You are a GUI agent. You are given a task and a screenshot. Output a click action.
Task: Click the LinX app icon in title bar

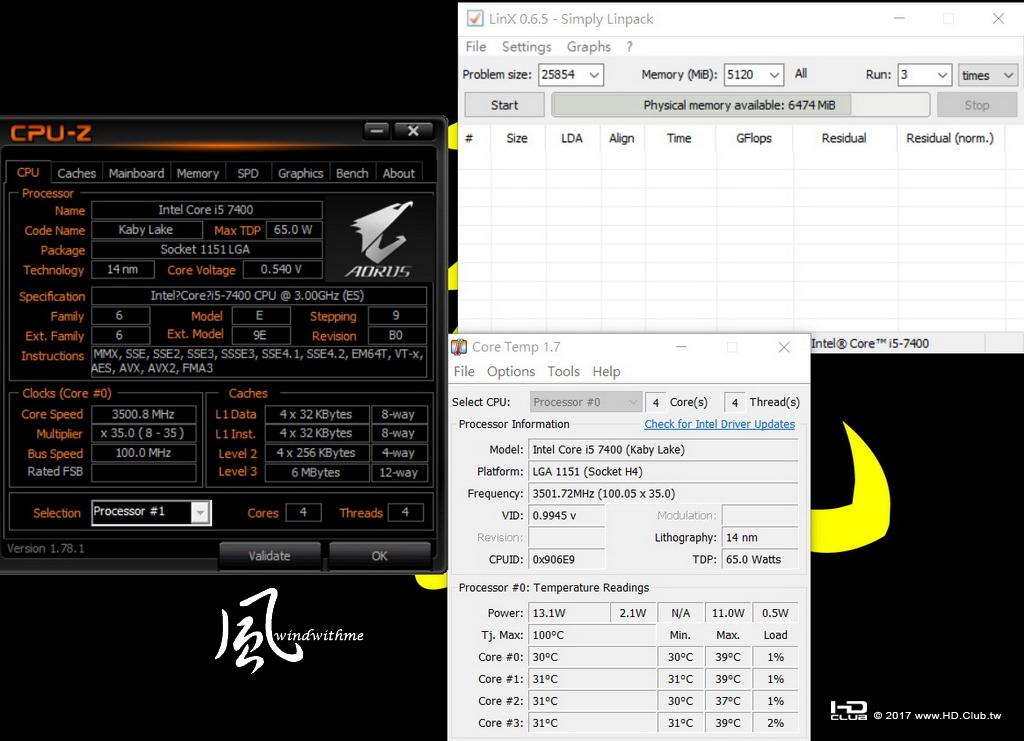tap(475, 18)
